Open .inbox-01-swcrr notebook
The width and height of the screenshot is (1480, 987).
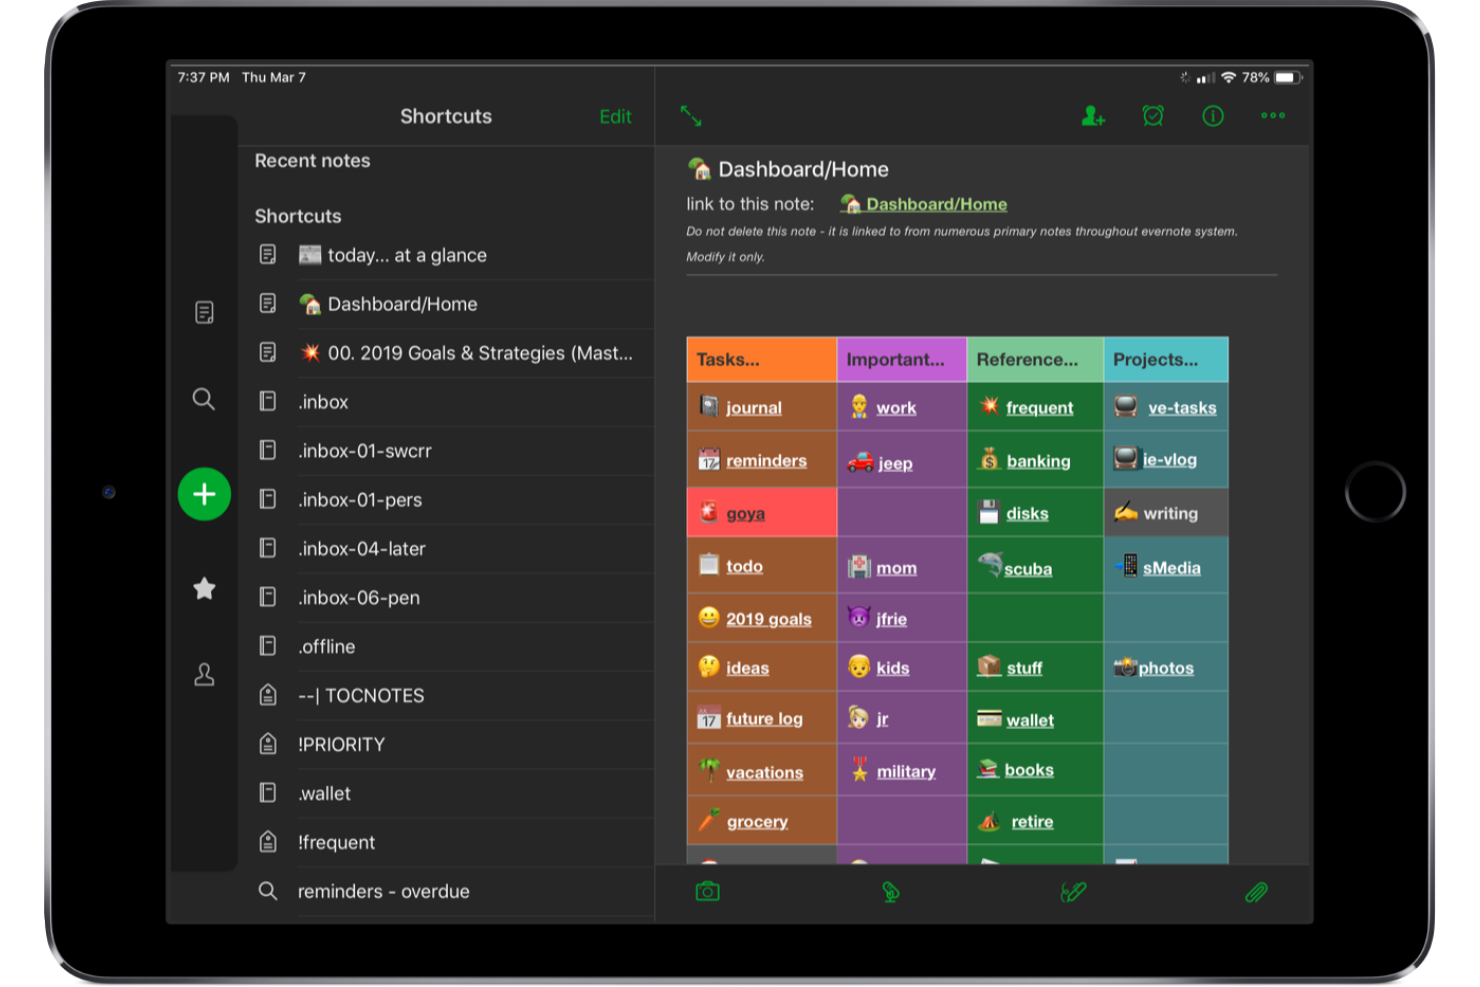tap(446, 451)
